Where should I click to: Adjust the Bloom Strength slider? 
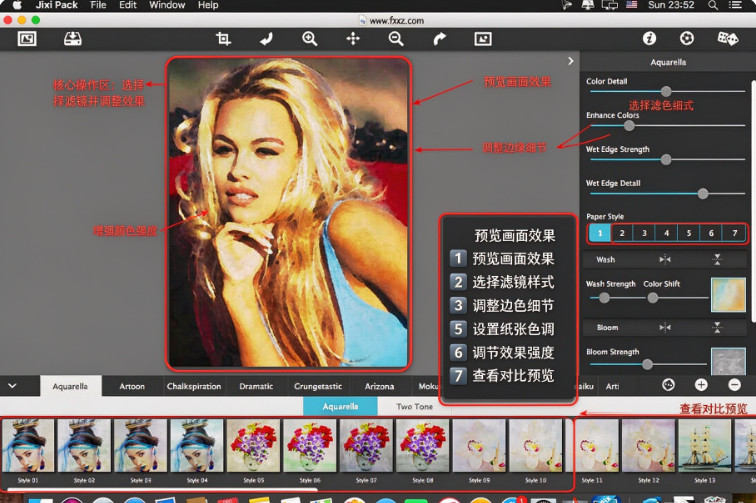[x=647, y=364]
